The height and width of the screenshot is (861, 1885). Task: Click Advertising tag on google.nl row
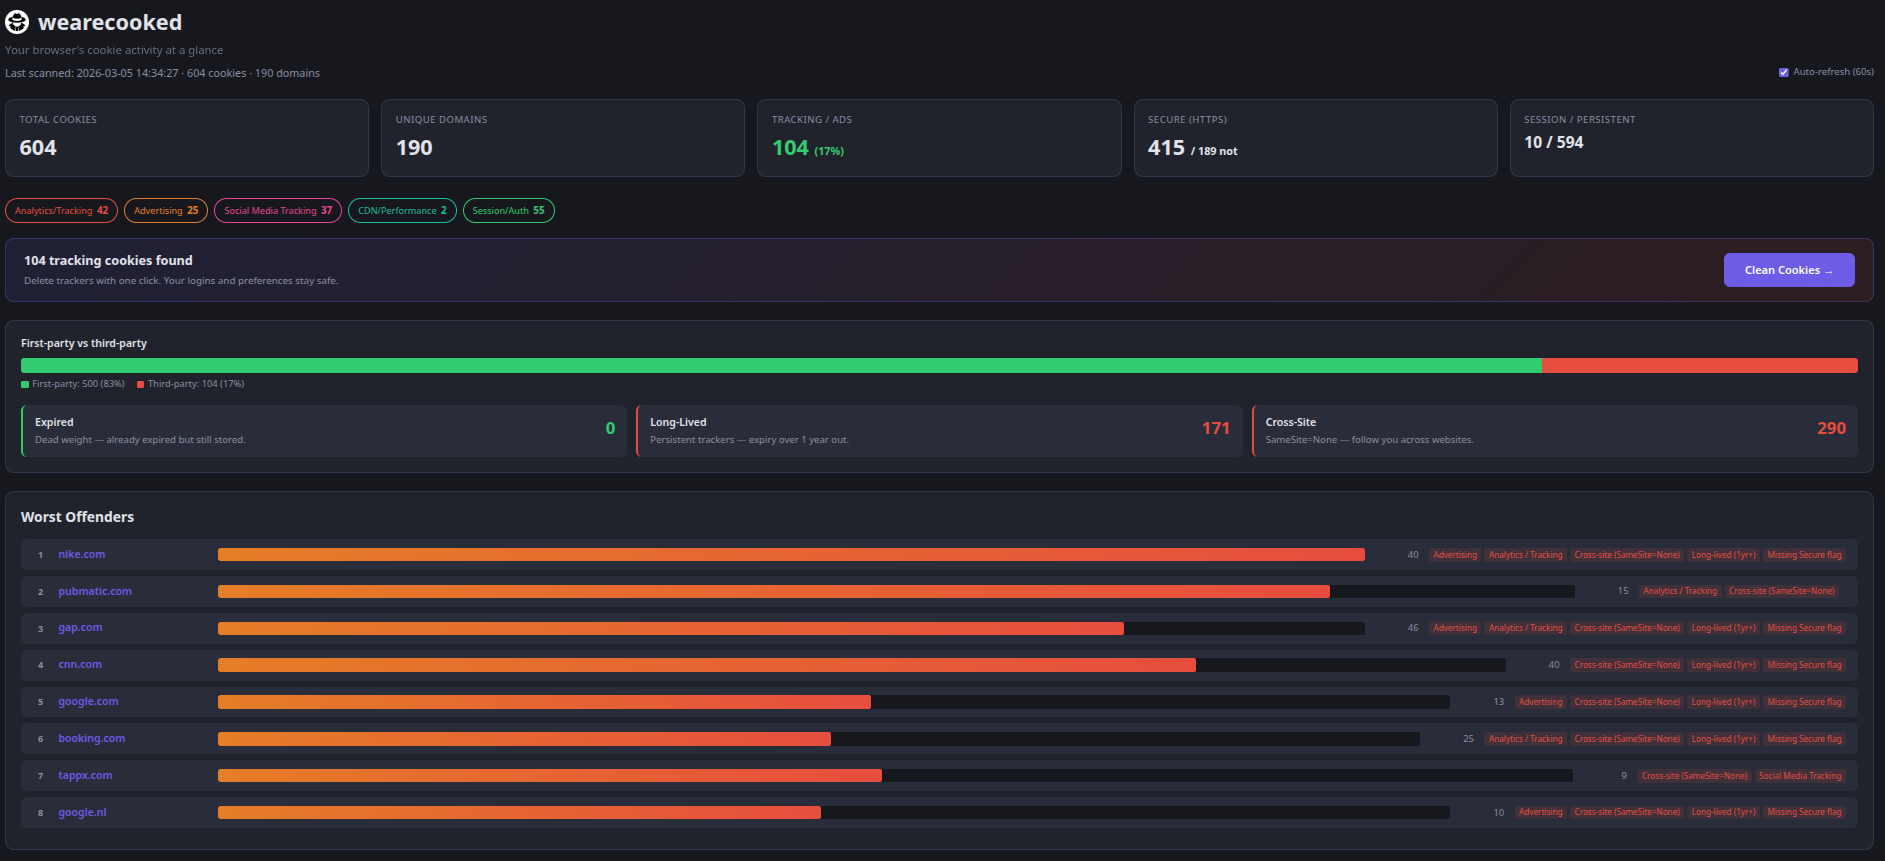1540,812
